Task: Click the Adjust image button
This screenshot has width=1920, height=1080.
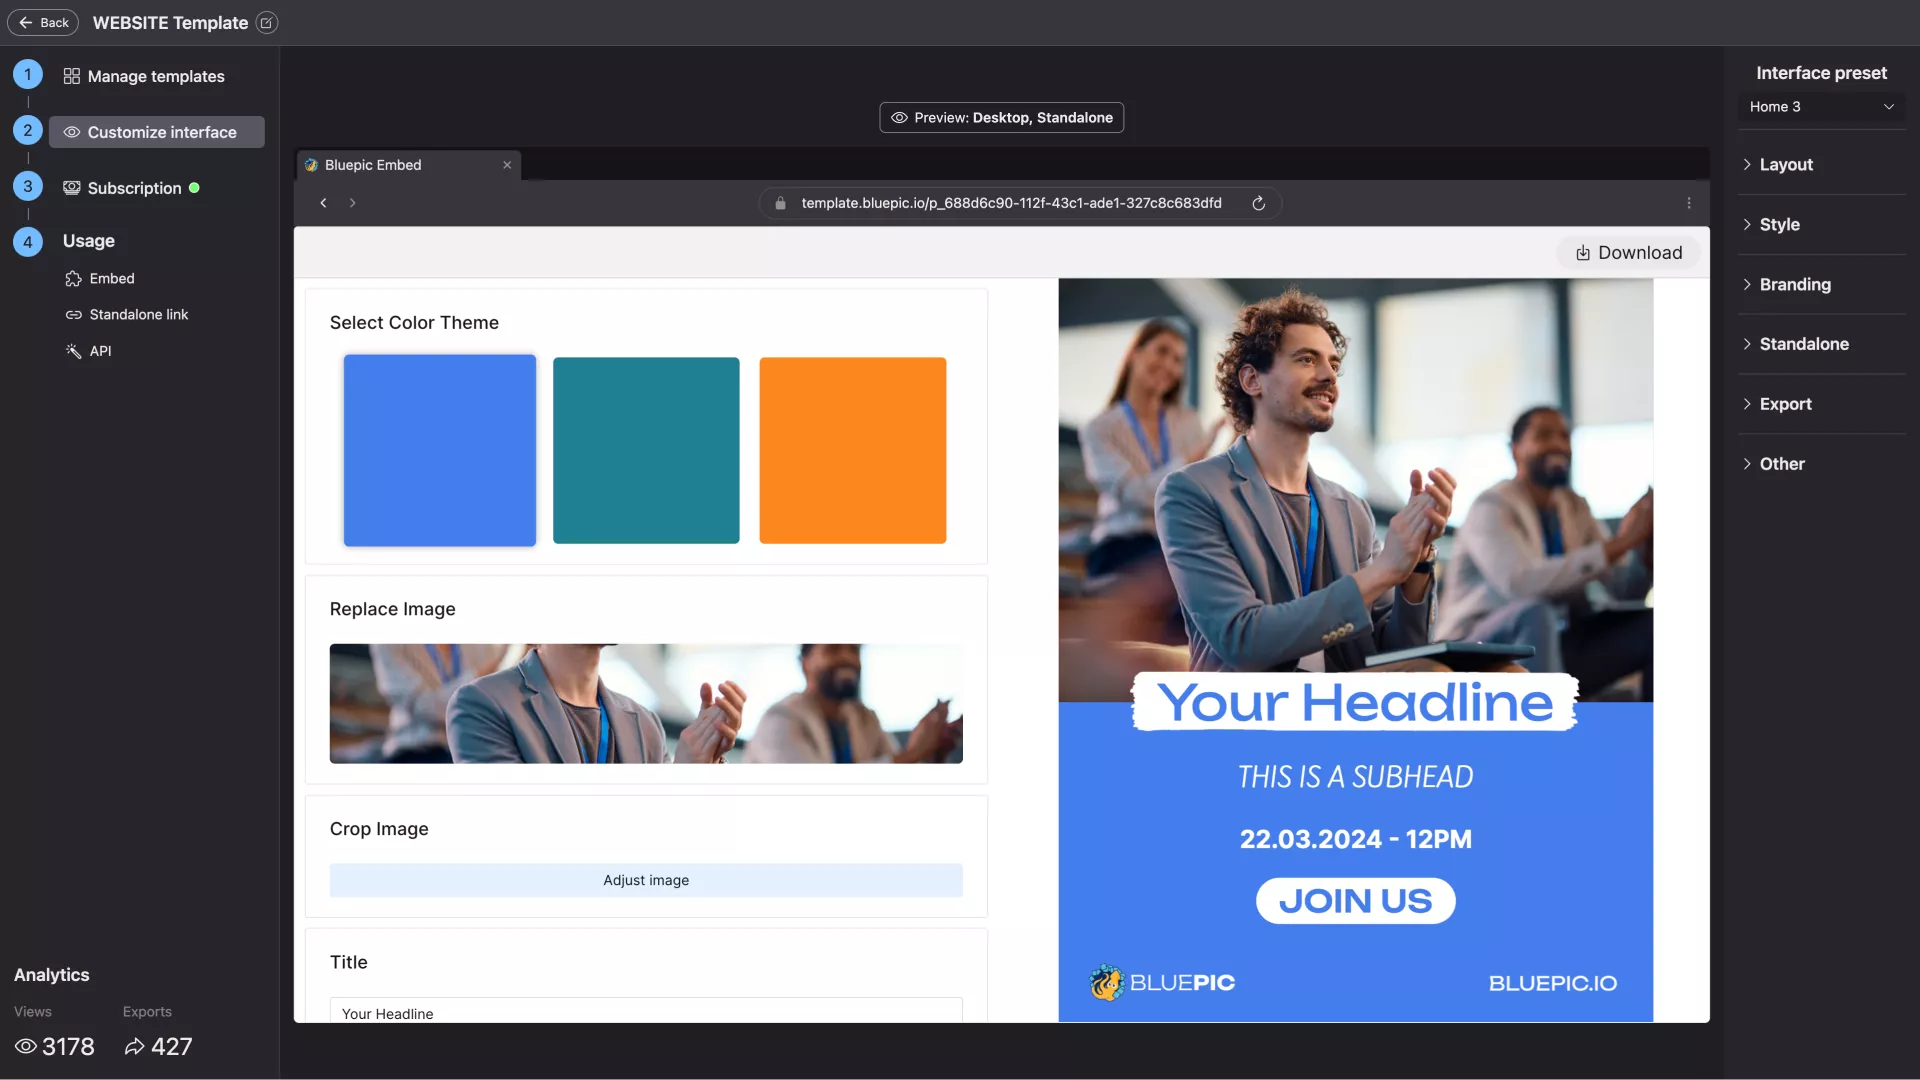Action: (x=646, y=880)
